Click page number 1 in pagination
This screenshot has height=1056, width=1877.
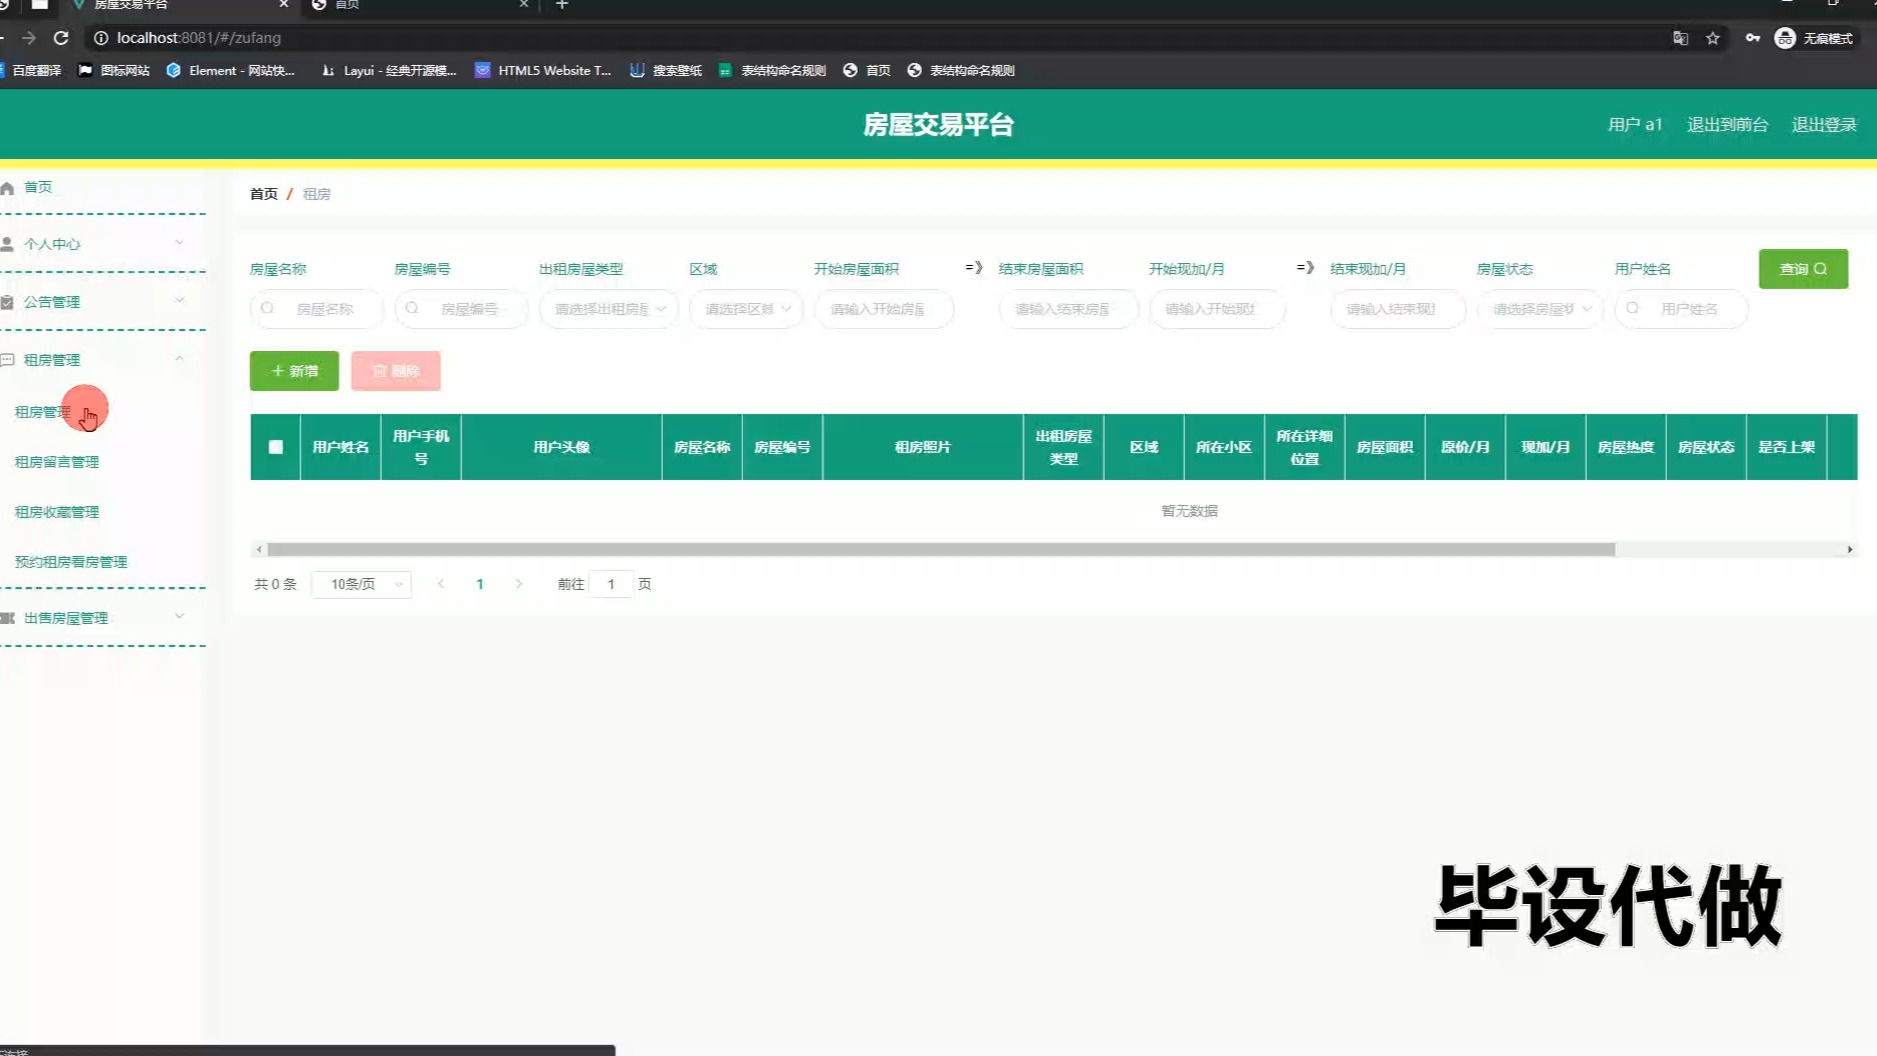(x=480, y=584)
